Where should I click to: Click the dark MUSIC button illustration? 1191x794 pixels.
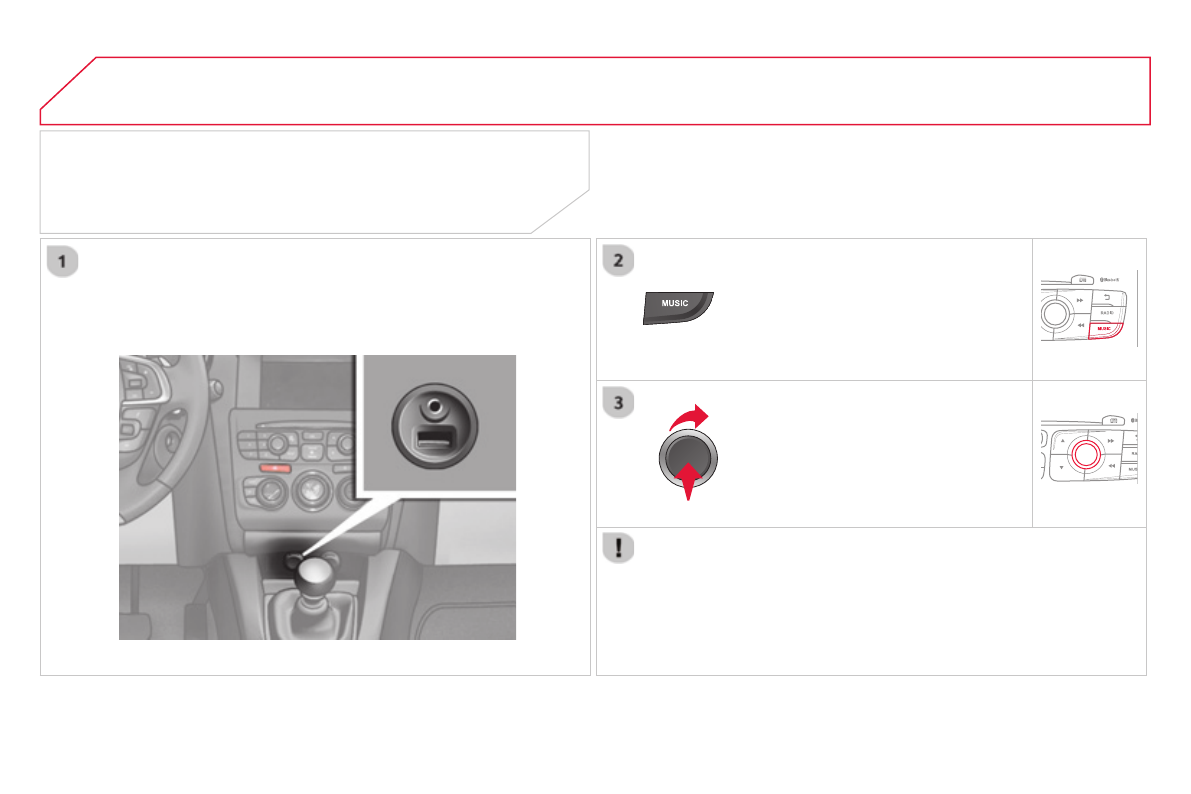(x=678, y=307)
